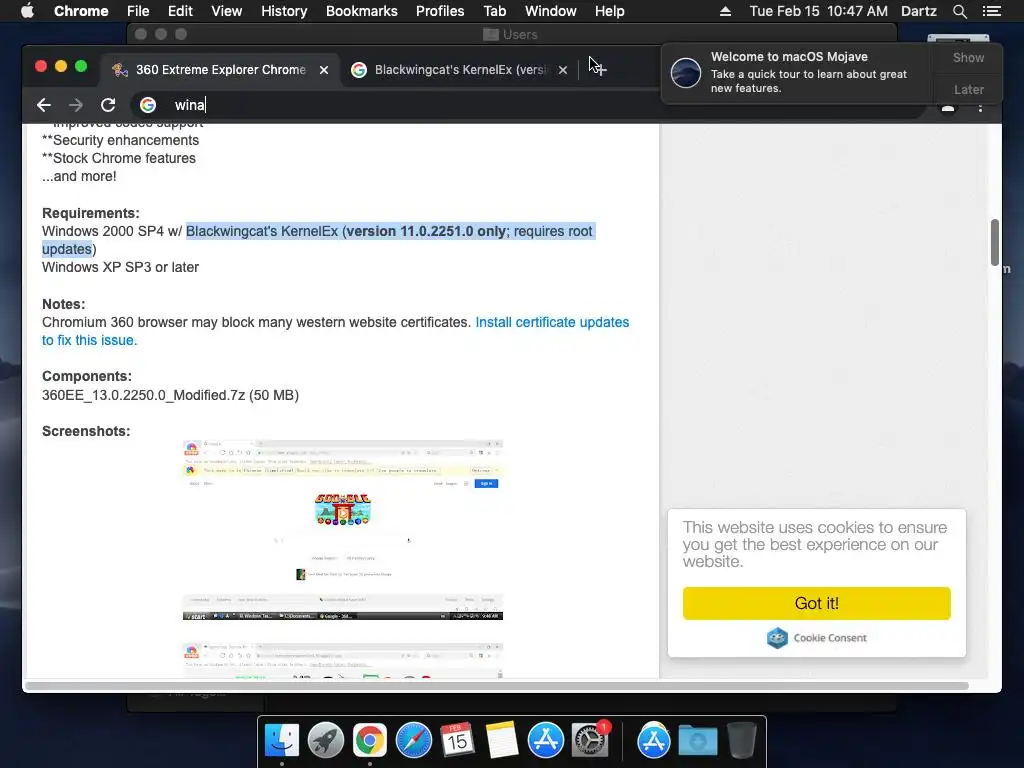Open the File menu
Screen dimensions: 1024x768
click(138, 11)
